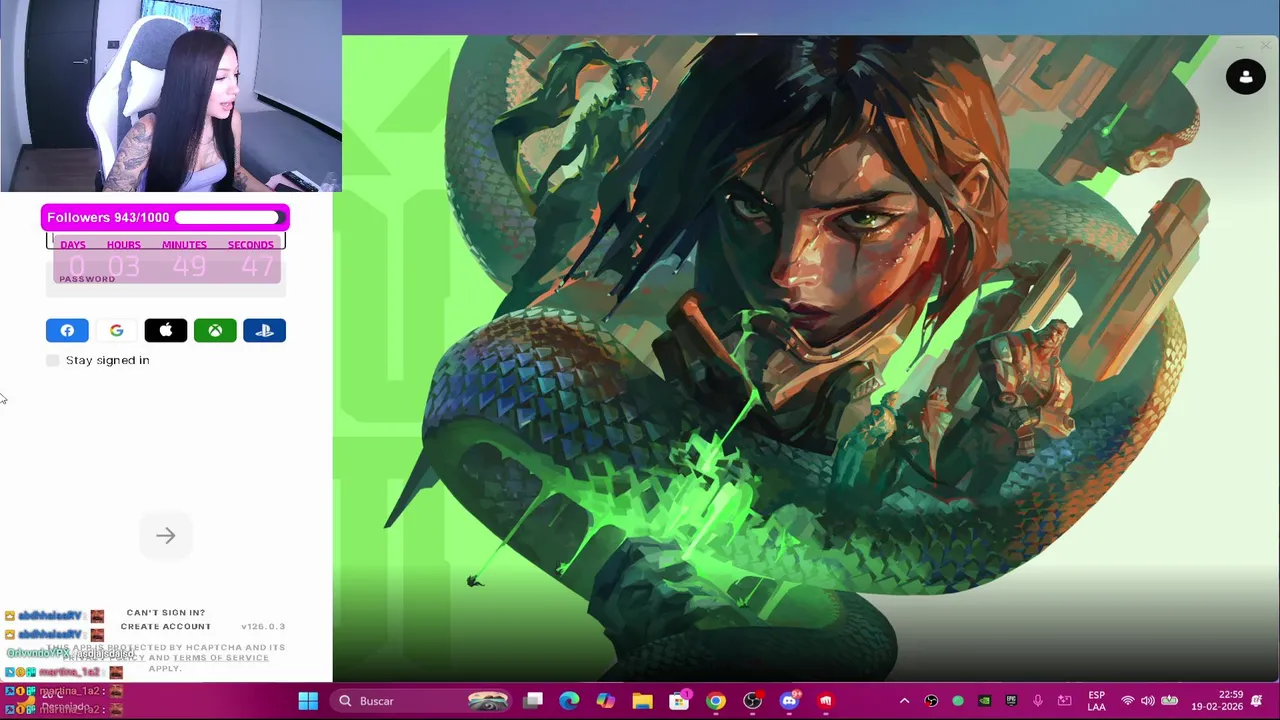Image resolution: width=1280 pixels, height=720 pixels.
Task: Open the Create Account link
Action: tap(166, 626)
